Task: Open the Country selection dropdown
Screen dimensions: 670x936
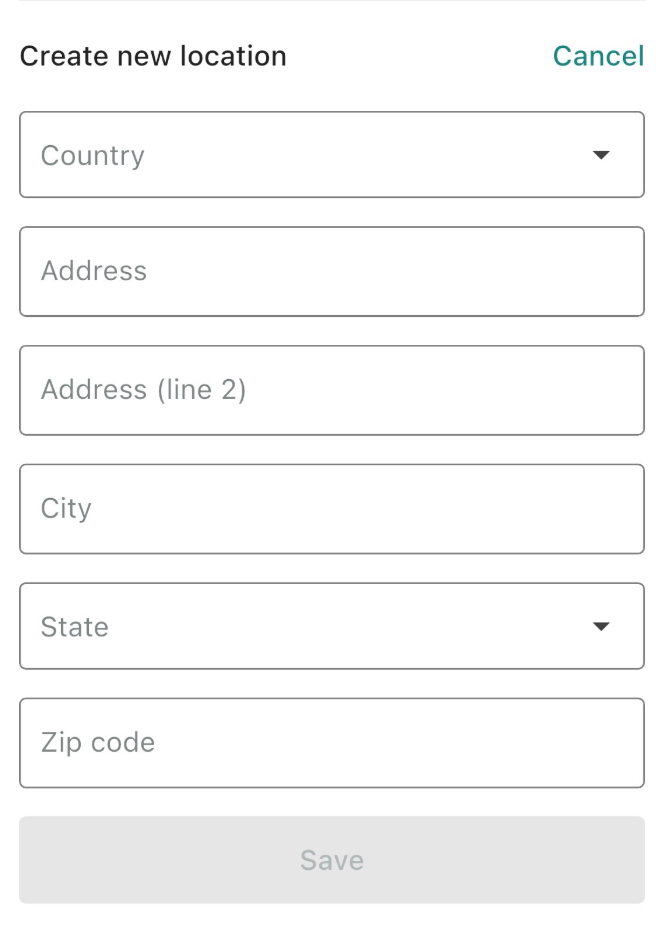Action: click(331, 155)
